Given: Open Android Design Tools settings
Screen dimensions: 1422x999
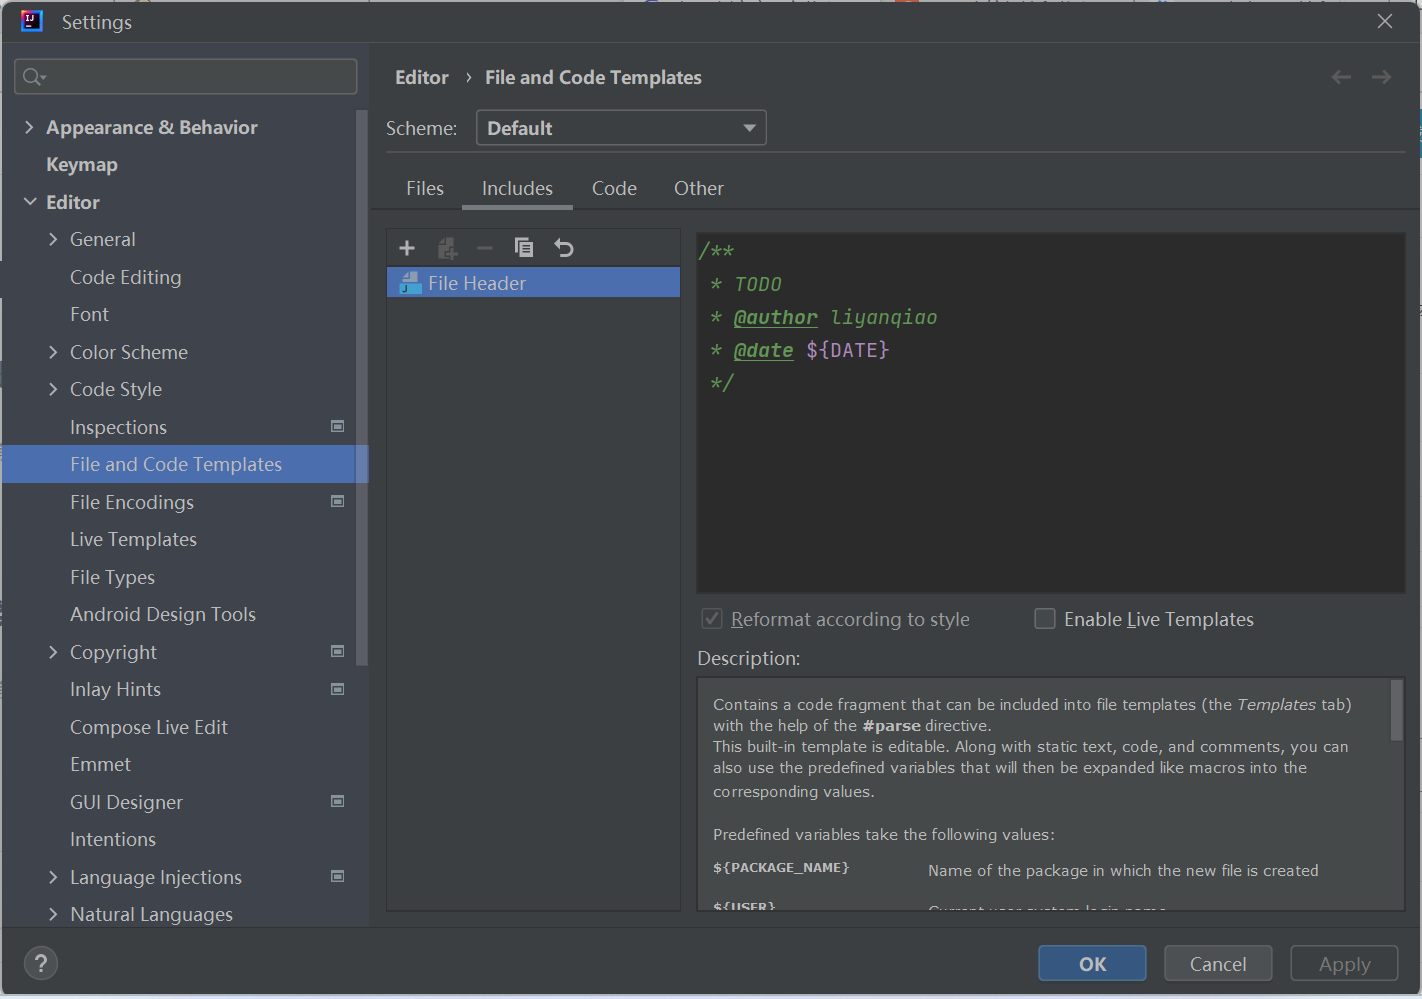Looking at the screenshot, I should coord(163,614).
